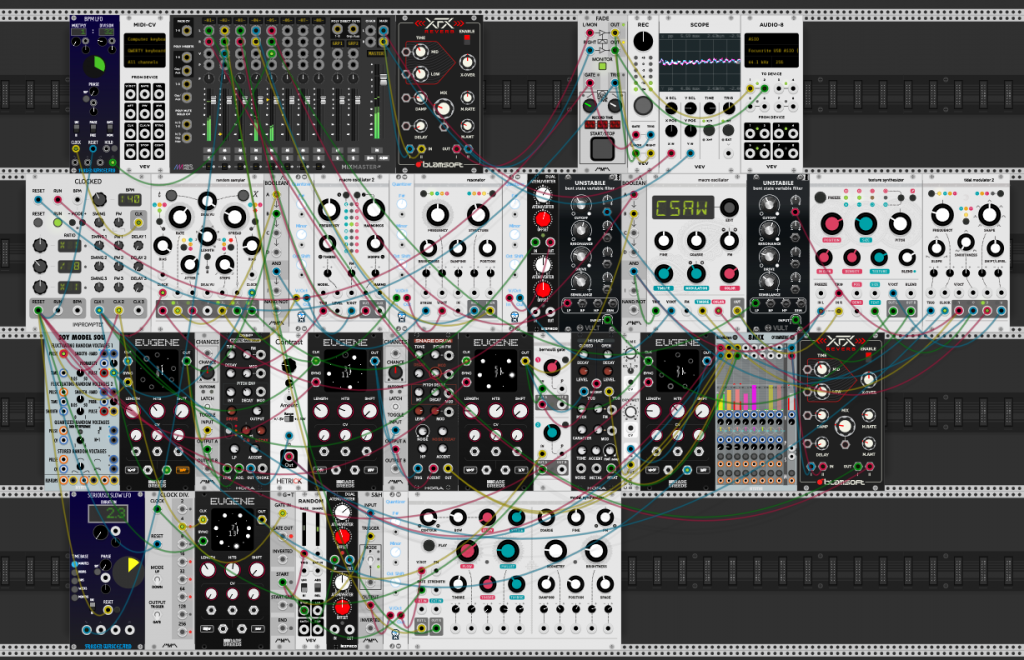
Task: Open Audio-8 driver selector showing ASIO
Action: (771, 39)
